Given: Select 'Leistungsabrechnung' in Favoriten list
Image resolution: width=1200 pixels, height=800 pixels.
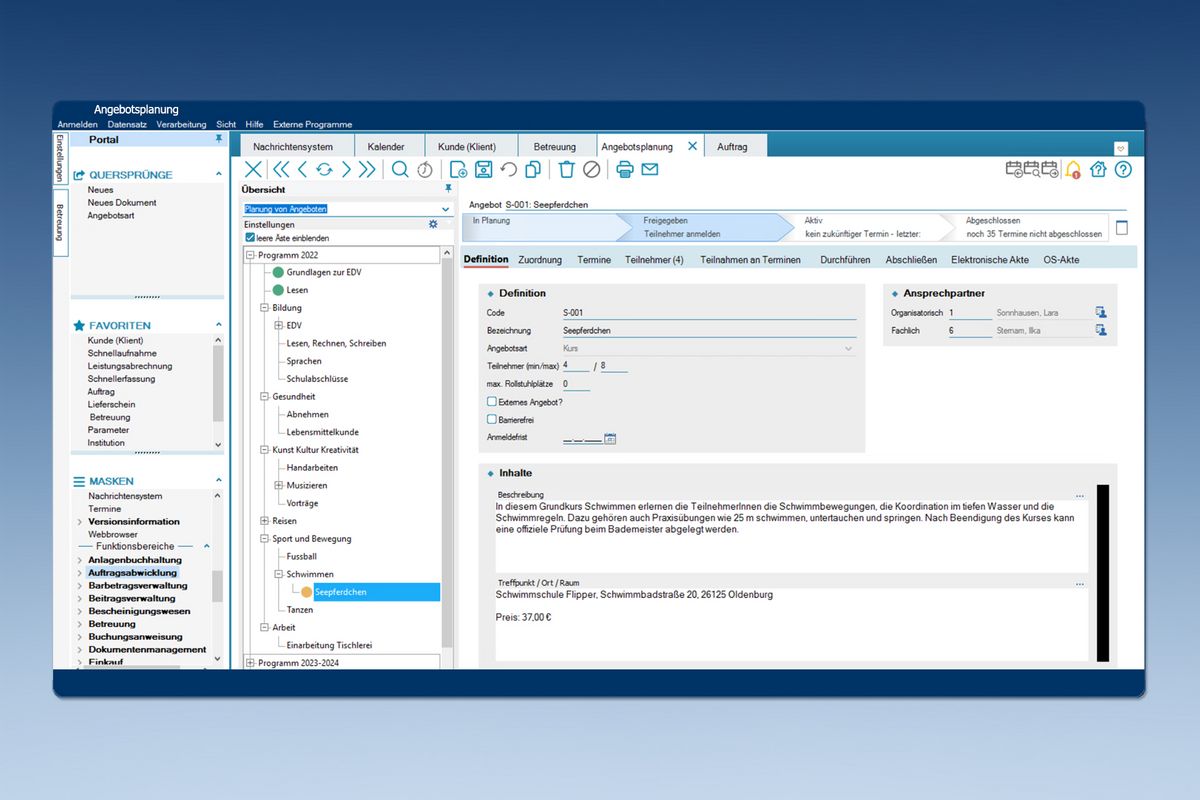Looking at the screenshot, I should click(130, 366).
